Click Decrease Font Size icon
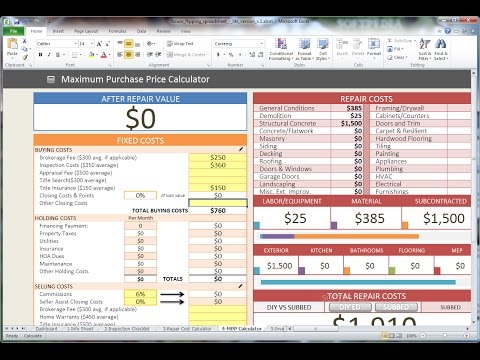The height and width of the screenshot is (360, 480). pyautogui.click(x=107, y=44)
